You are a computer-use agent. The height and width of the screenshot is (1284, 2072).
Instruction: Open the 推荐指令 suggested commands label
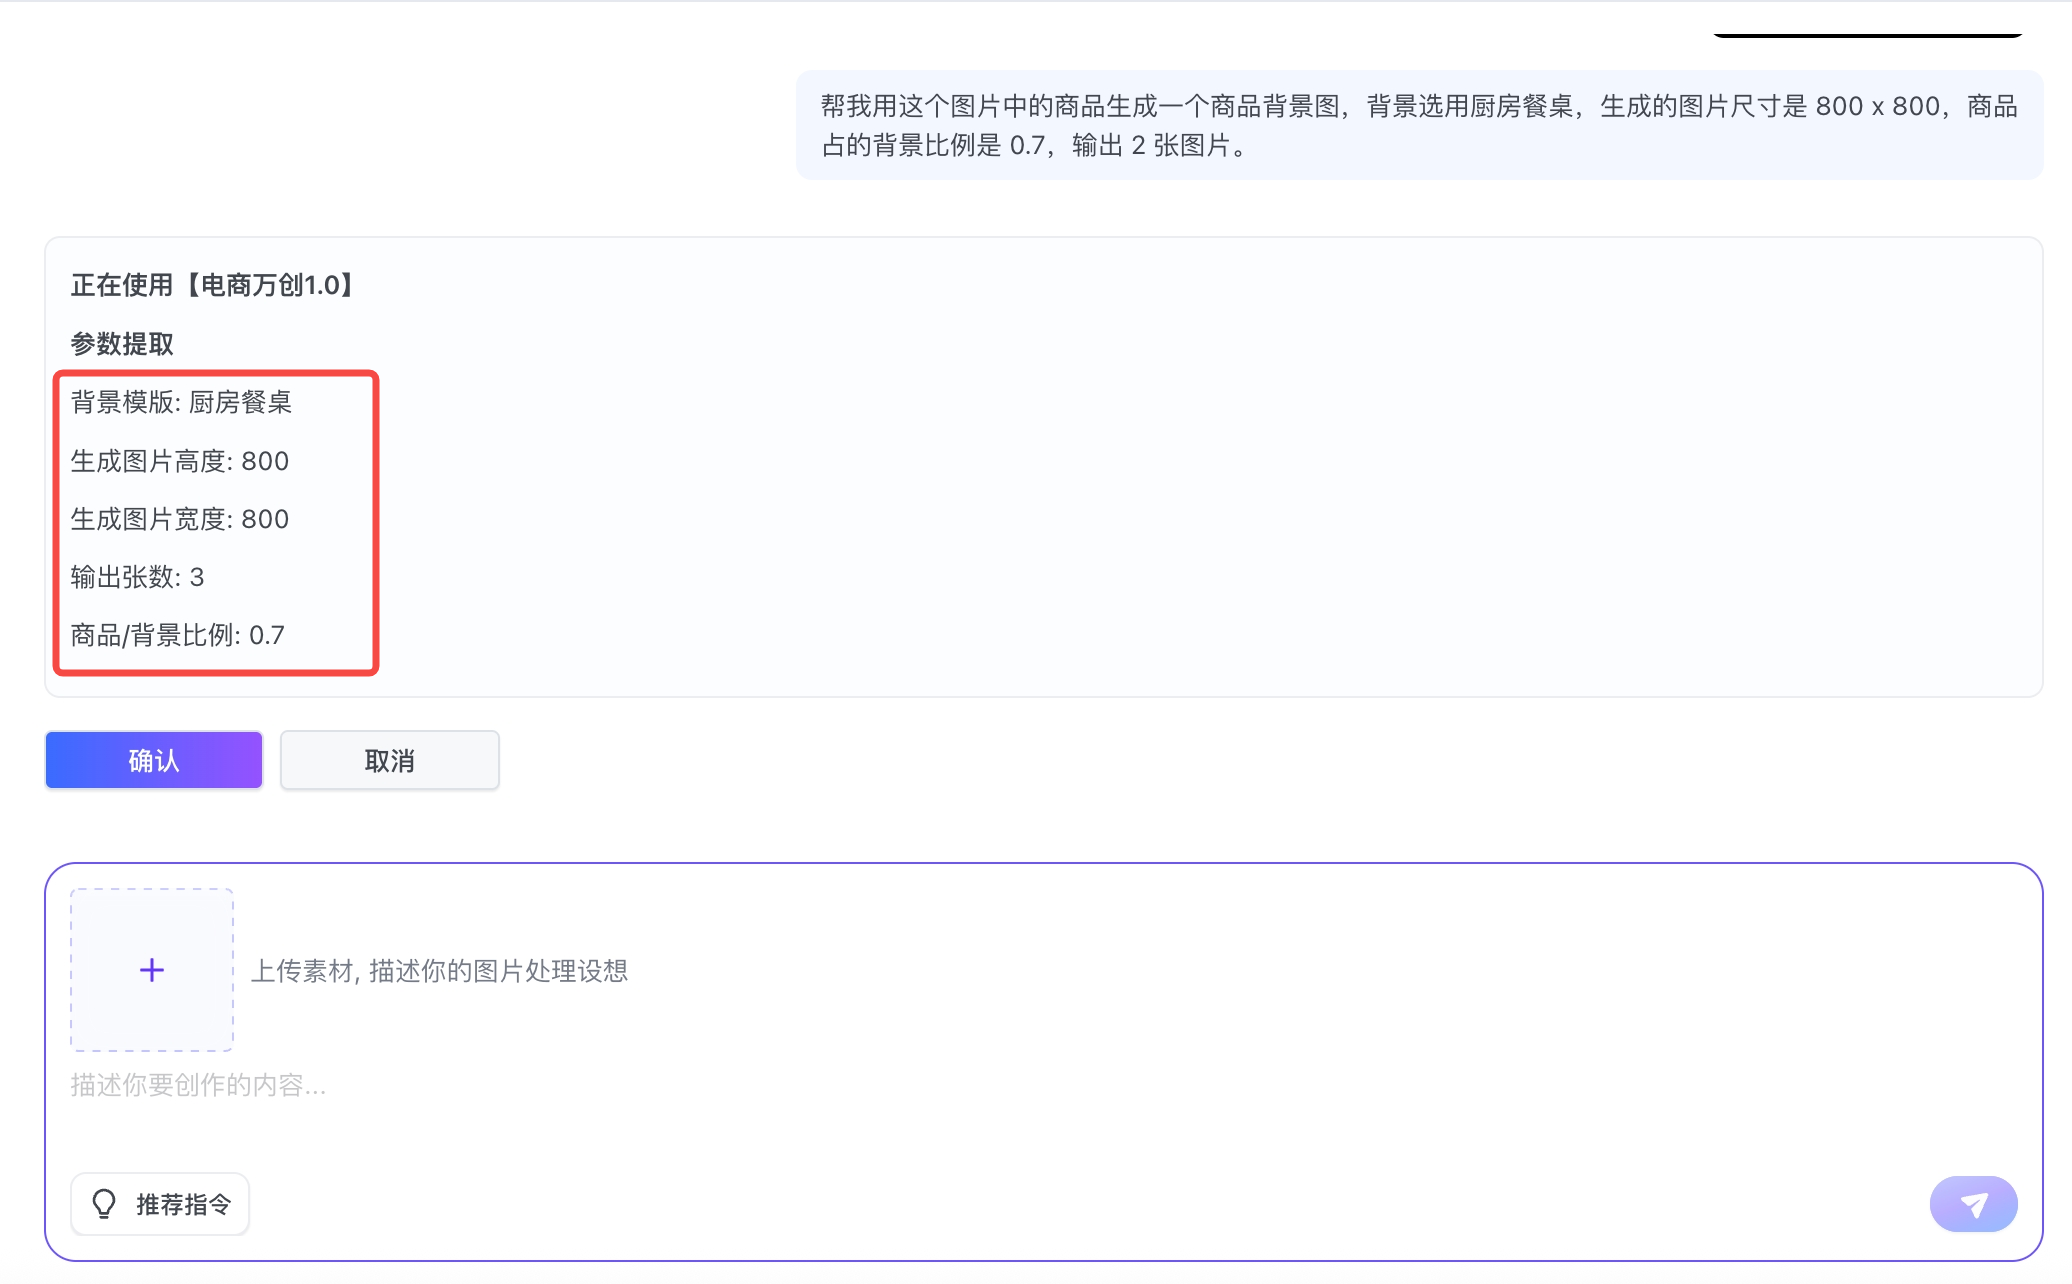point(184,1204)
